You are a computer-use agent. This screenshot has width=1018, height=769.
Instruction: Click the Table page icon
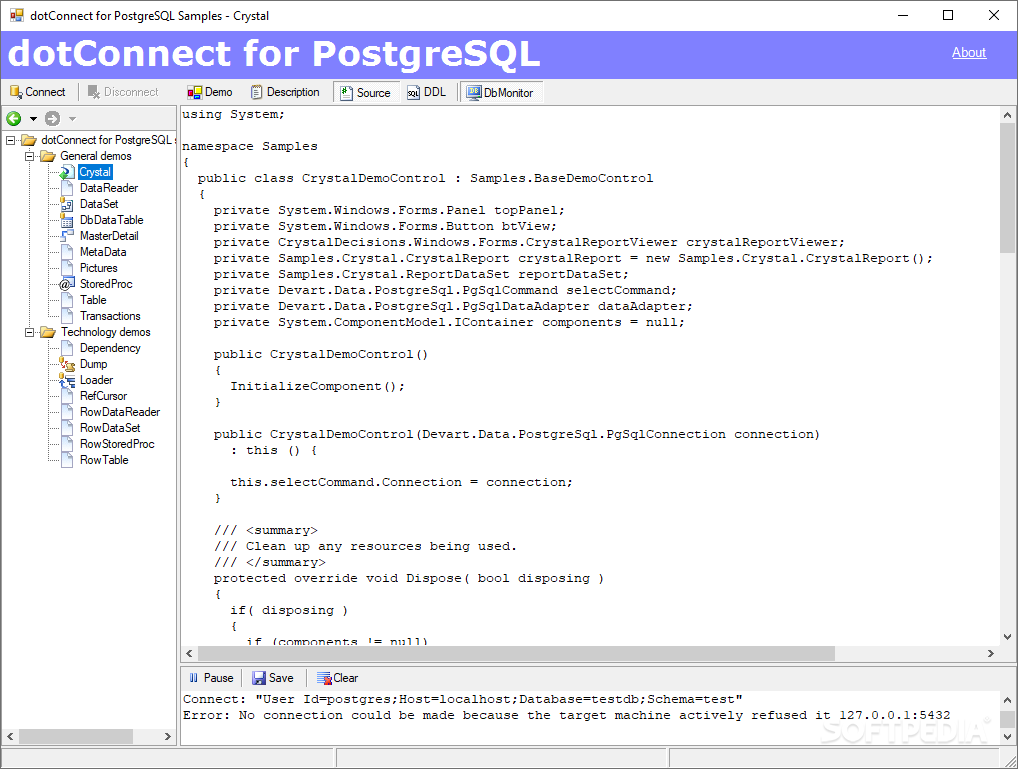tap(67, 300)
